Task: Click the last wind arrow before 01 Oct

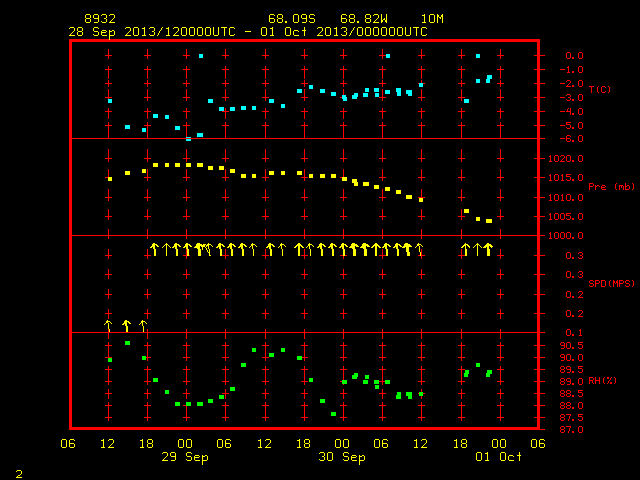Action: point(489,249)
